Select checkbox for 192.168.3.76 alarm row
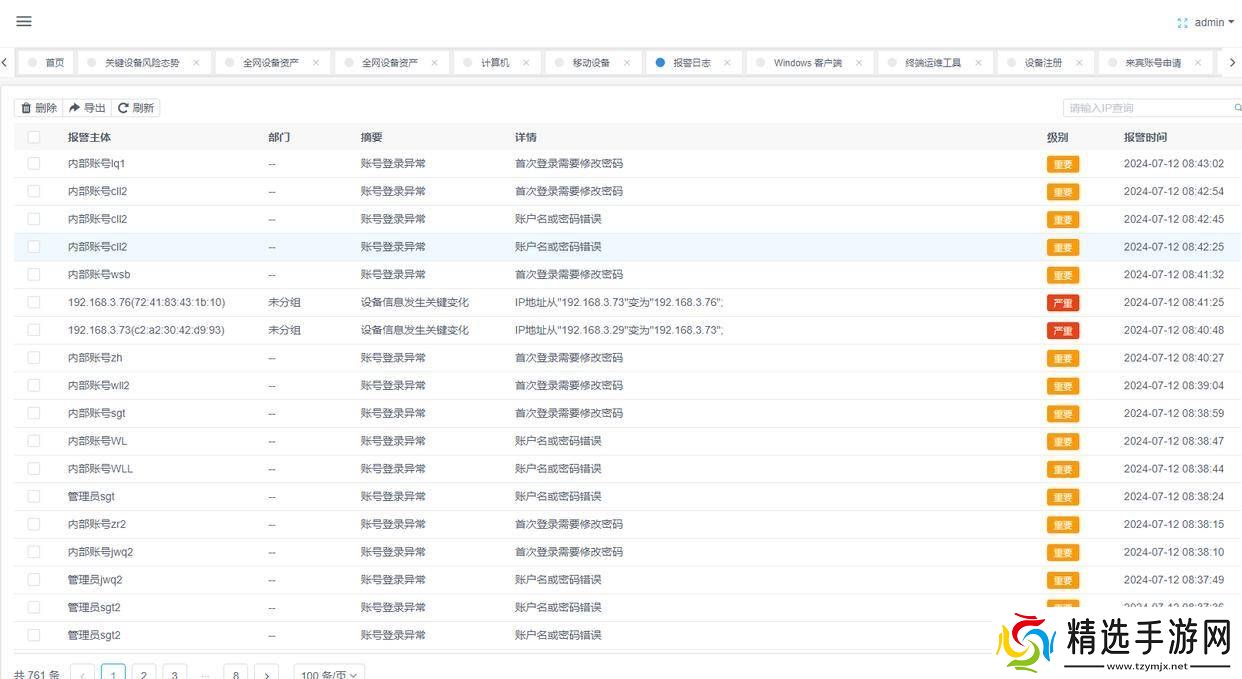The width and height of the screenshot is (1242, 679). coord(34,302)
